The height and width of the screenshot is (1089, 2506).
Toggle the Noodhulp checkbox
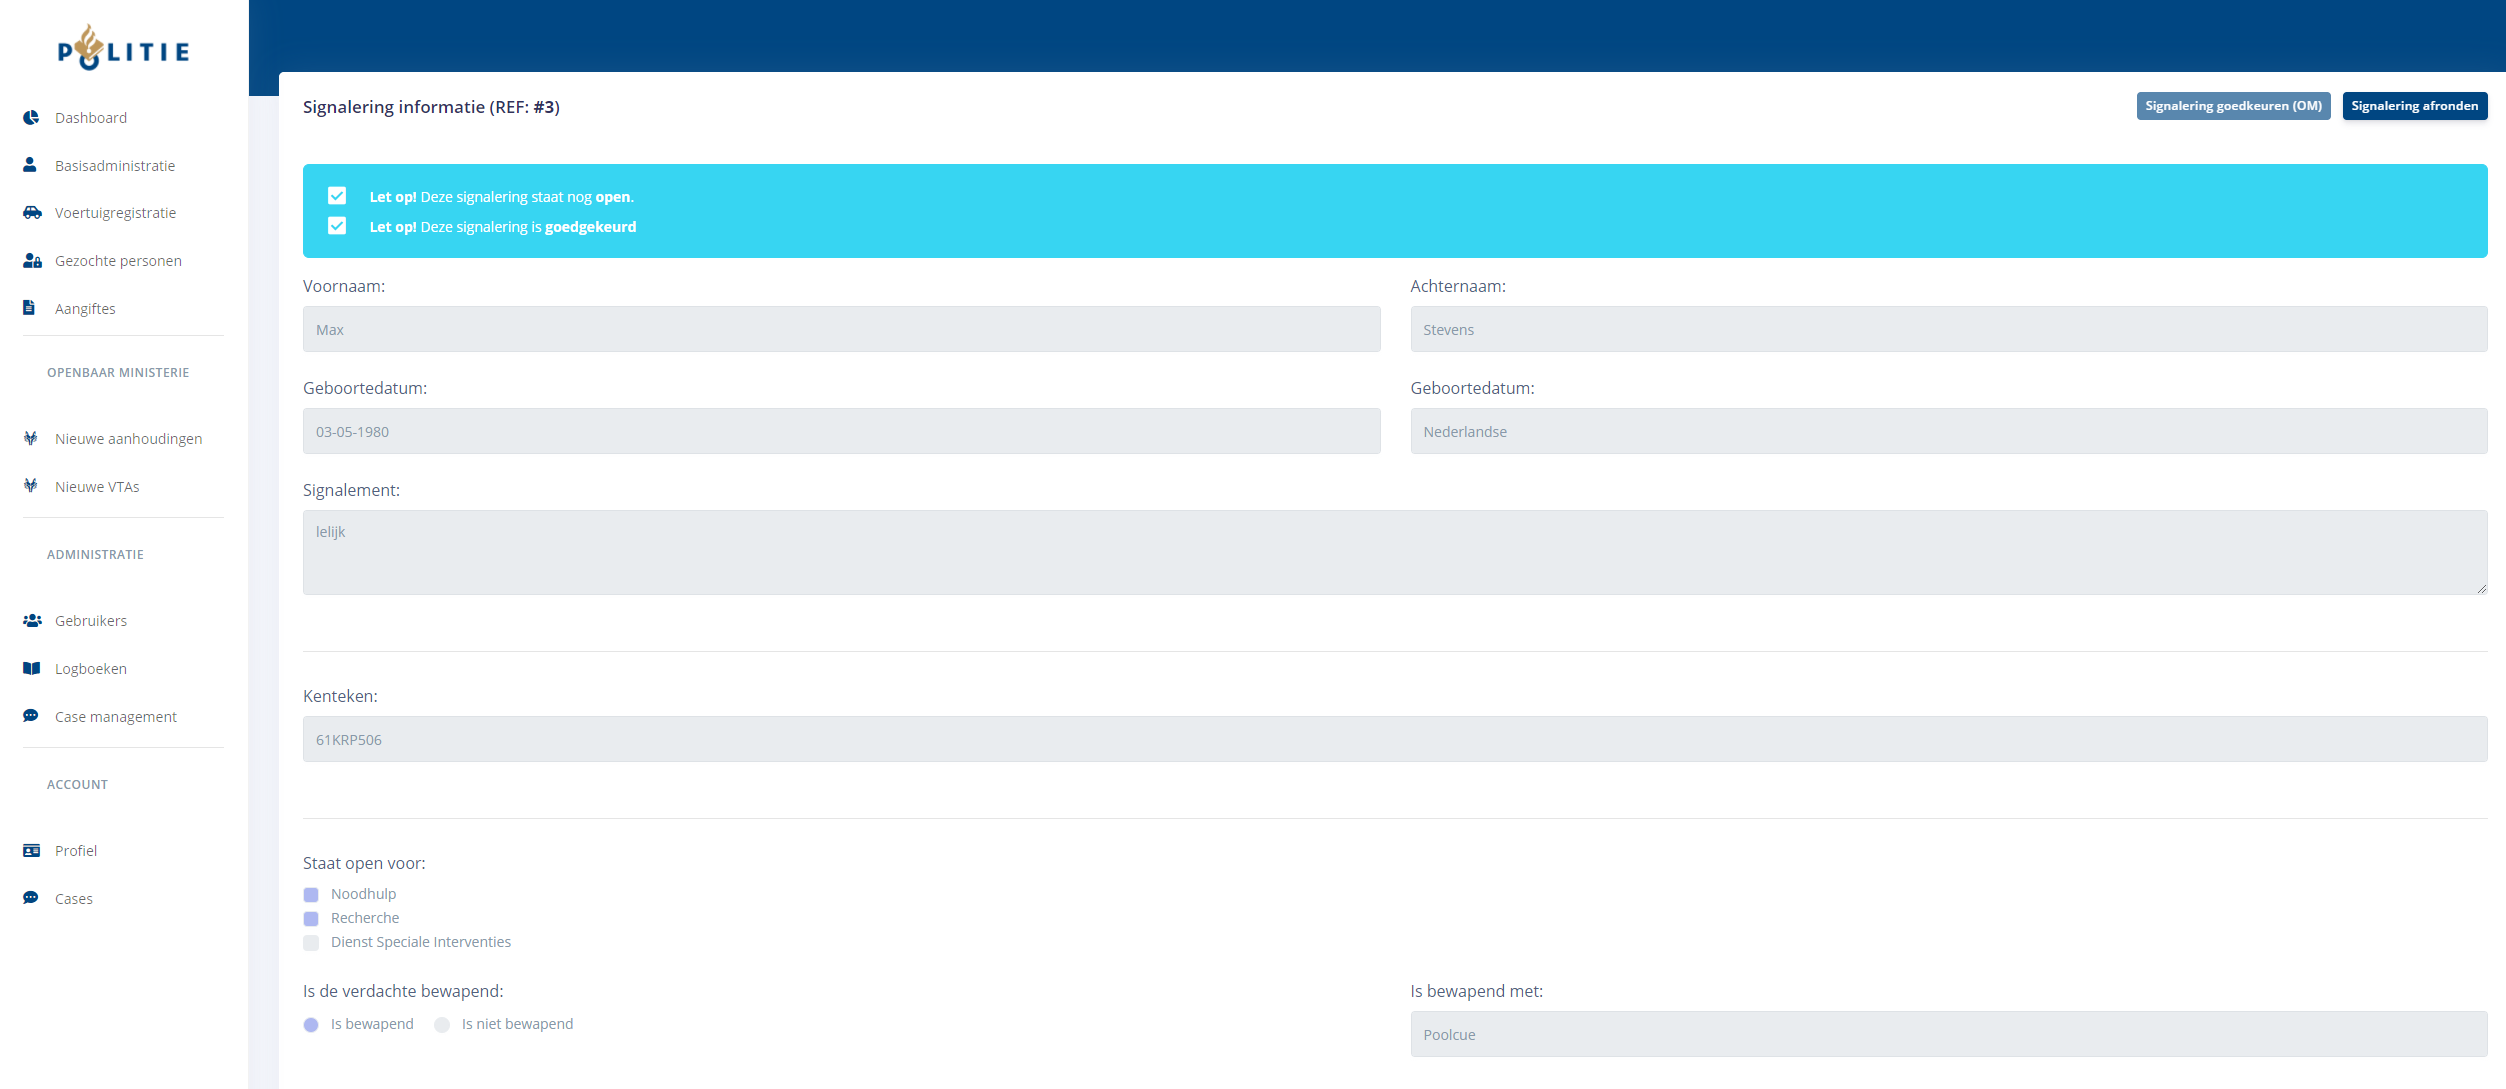(311, 895)
